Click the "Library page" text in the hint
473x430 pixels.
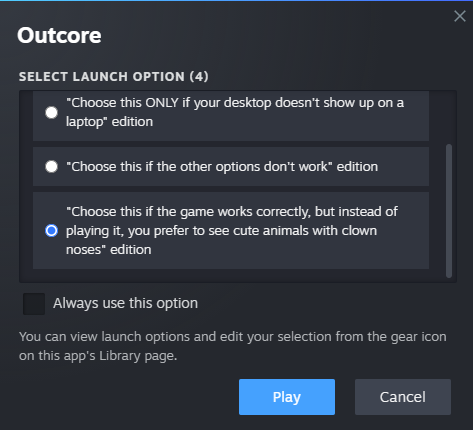(x=138, y=356)
